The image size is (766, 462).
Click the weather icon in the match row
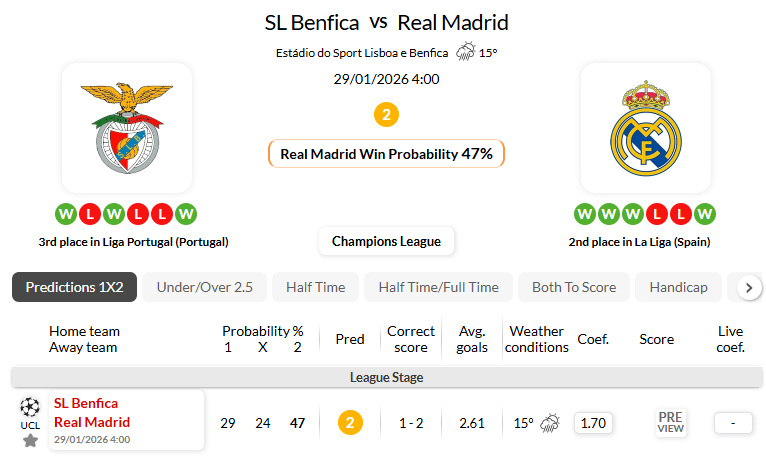point(549,423)
